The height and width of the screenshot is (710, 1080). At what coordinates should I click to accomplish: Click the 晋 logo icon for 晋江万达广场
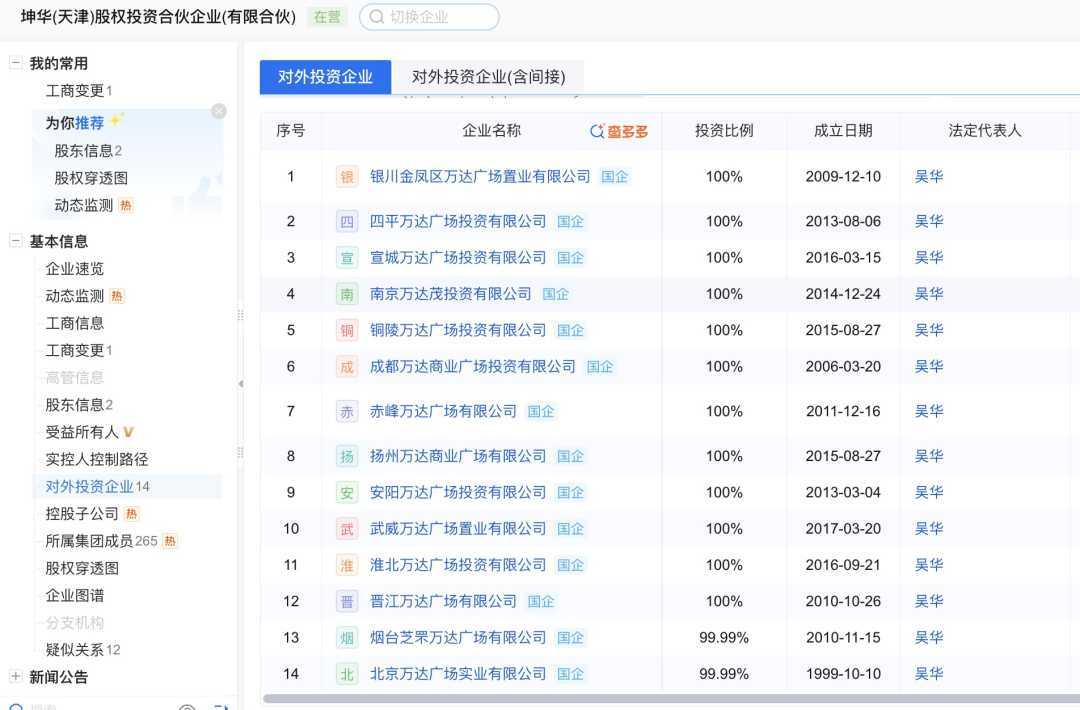point(347,601)
